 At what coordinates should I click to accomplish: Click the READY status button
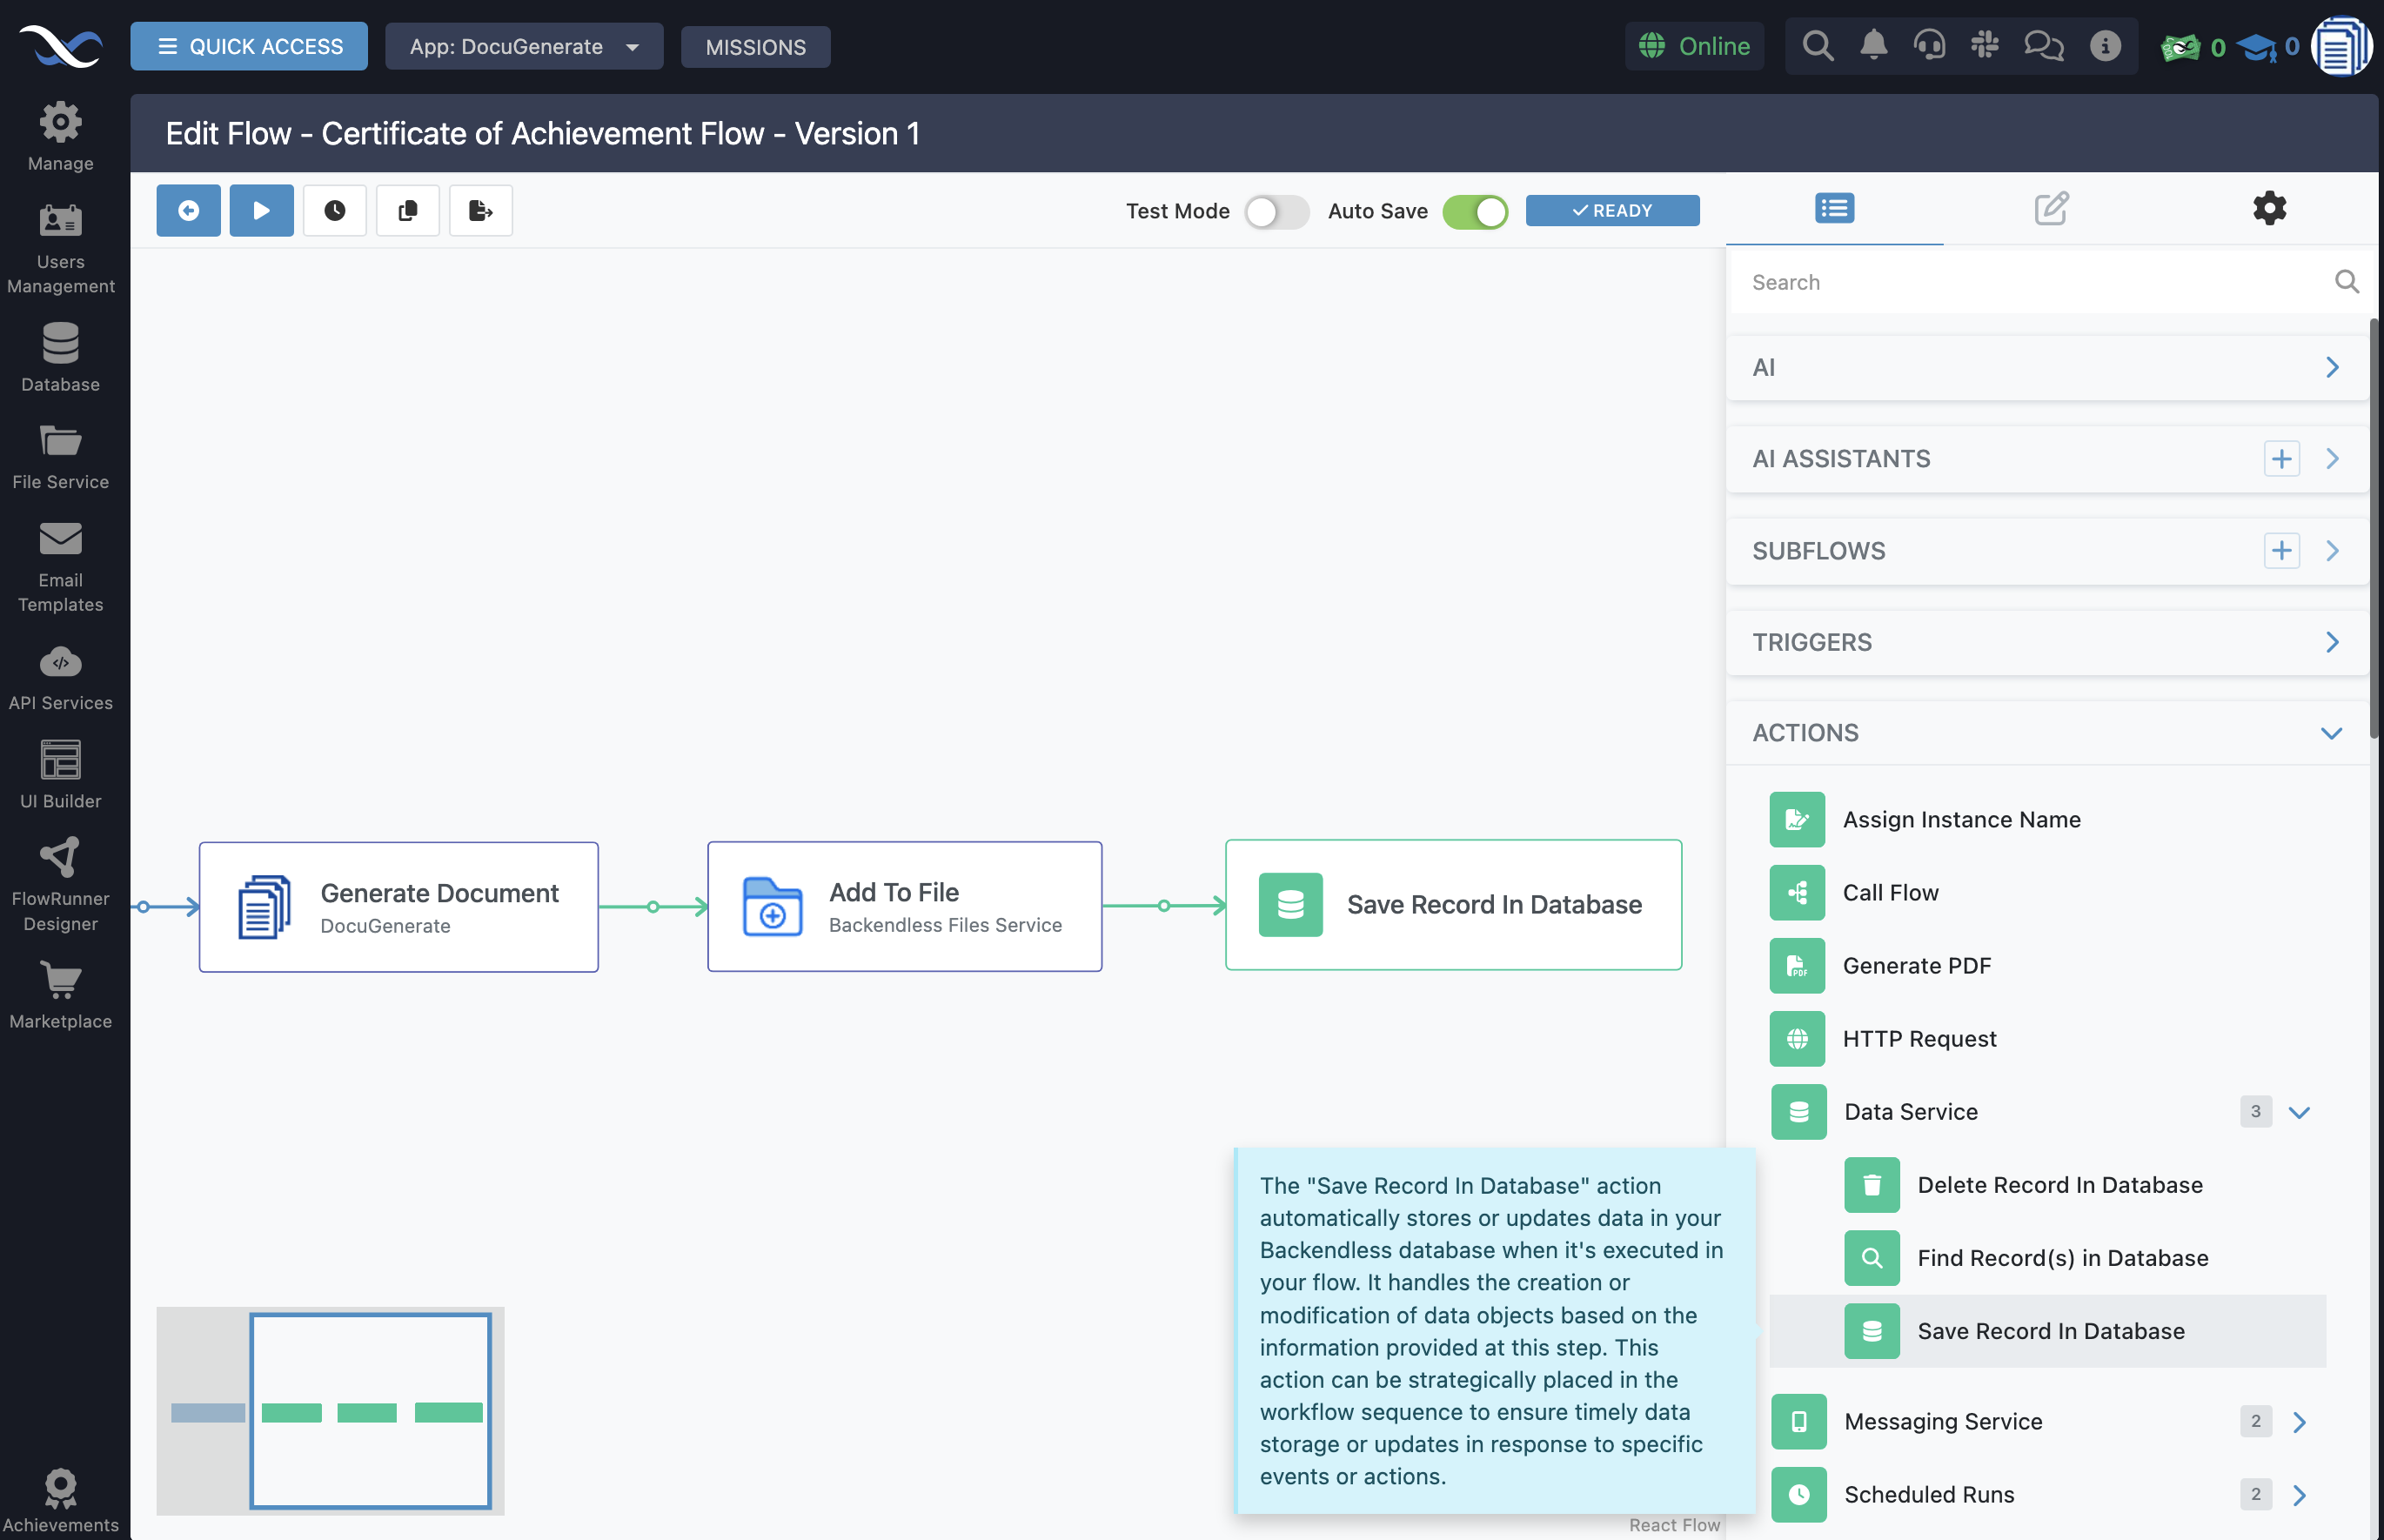point(1611,210)
